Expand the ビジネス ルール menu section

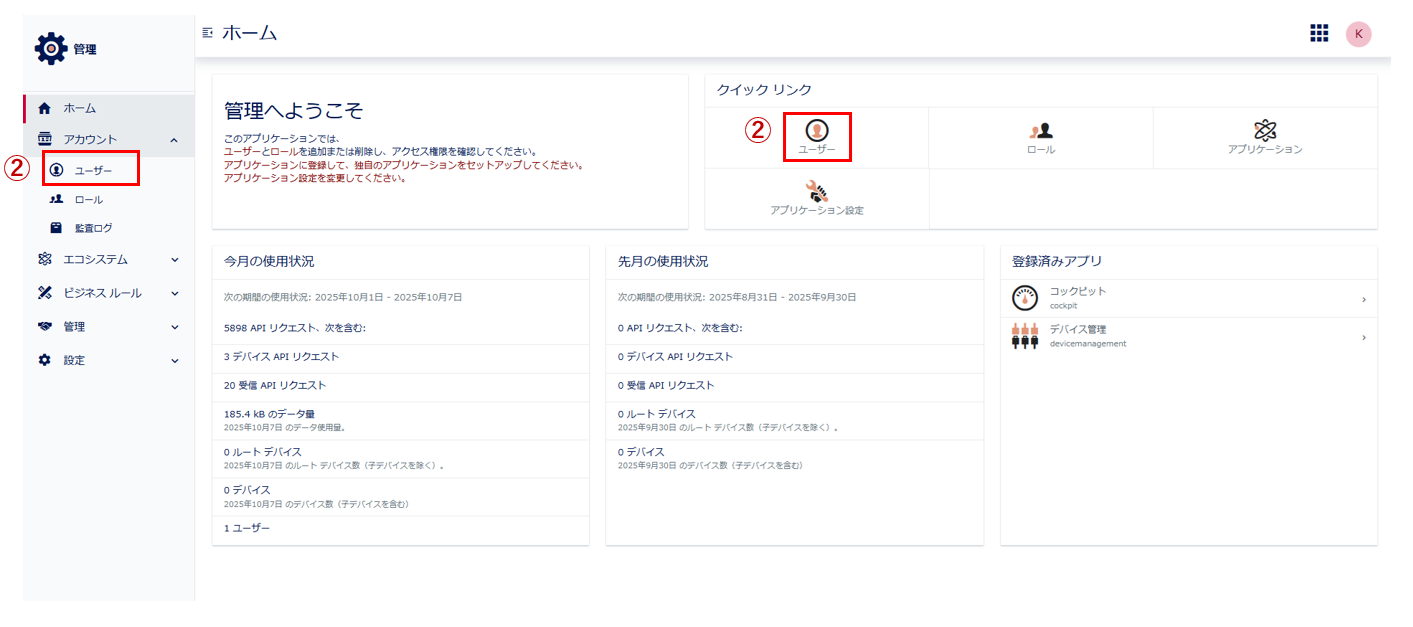pos(174,294)
